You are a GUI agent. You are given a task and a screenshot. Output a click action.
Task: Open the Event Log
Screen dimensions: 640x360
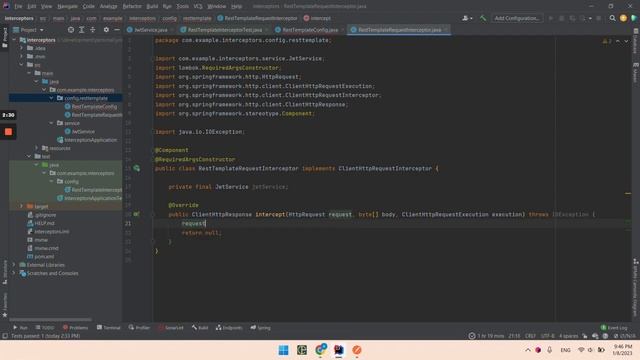pyautogui.click(x=614, y=328)
